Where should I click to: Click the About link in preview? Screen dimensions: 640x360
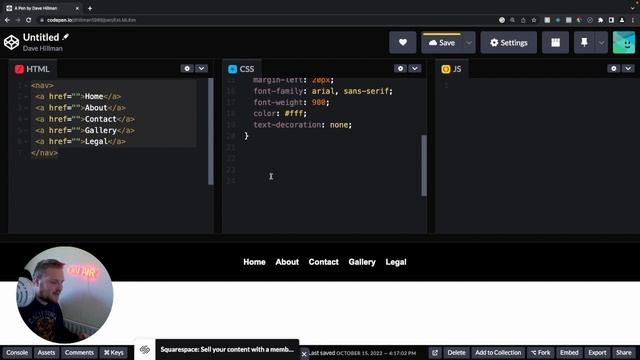(x=287, y=262)
